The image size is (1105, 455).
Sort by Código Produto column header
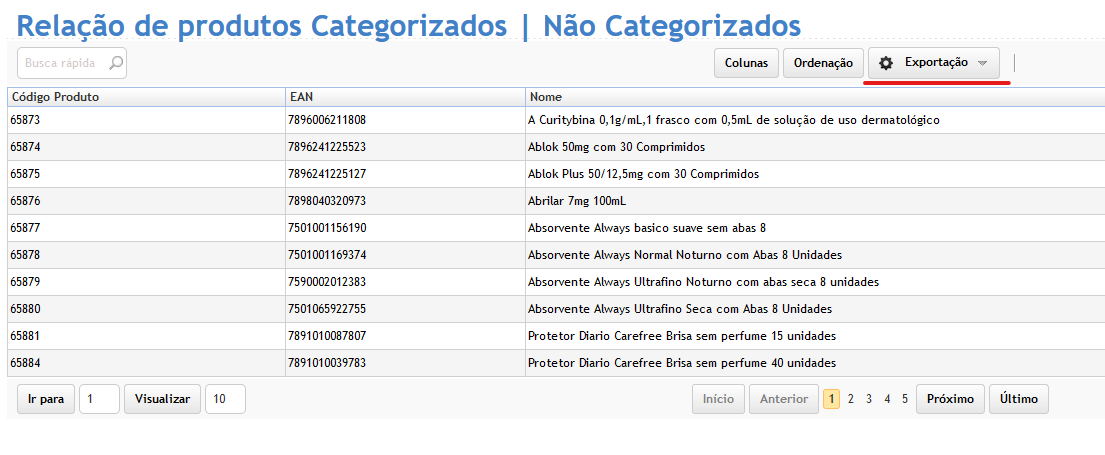[55, 97]
